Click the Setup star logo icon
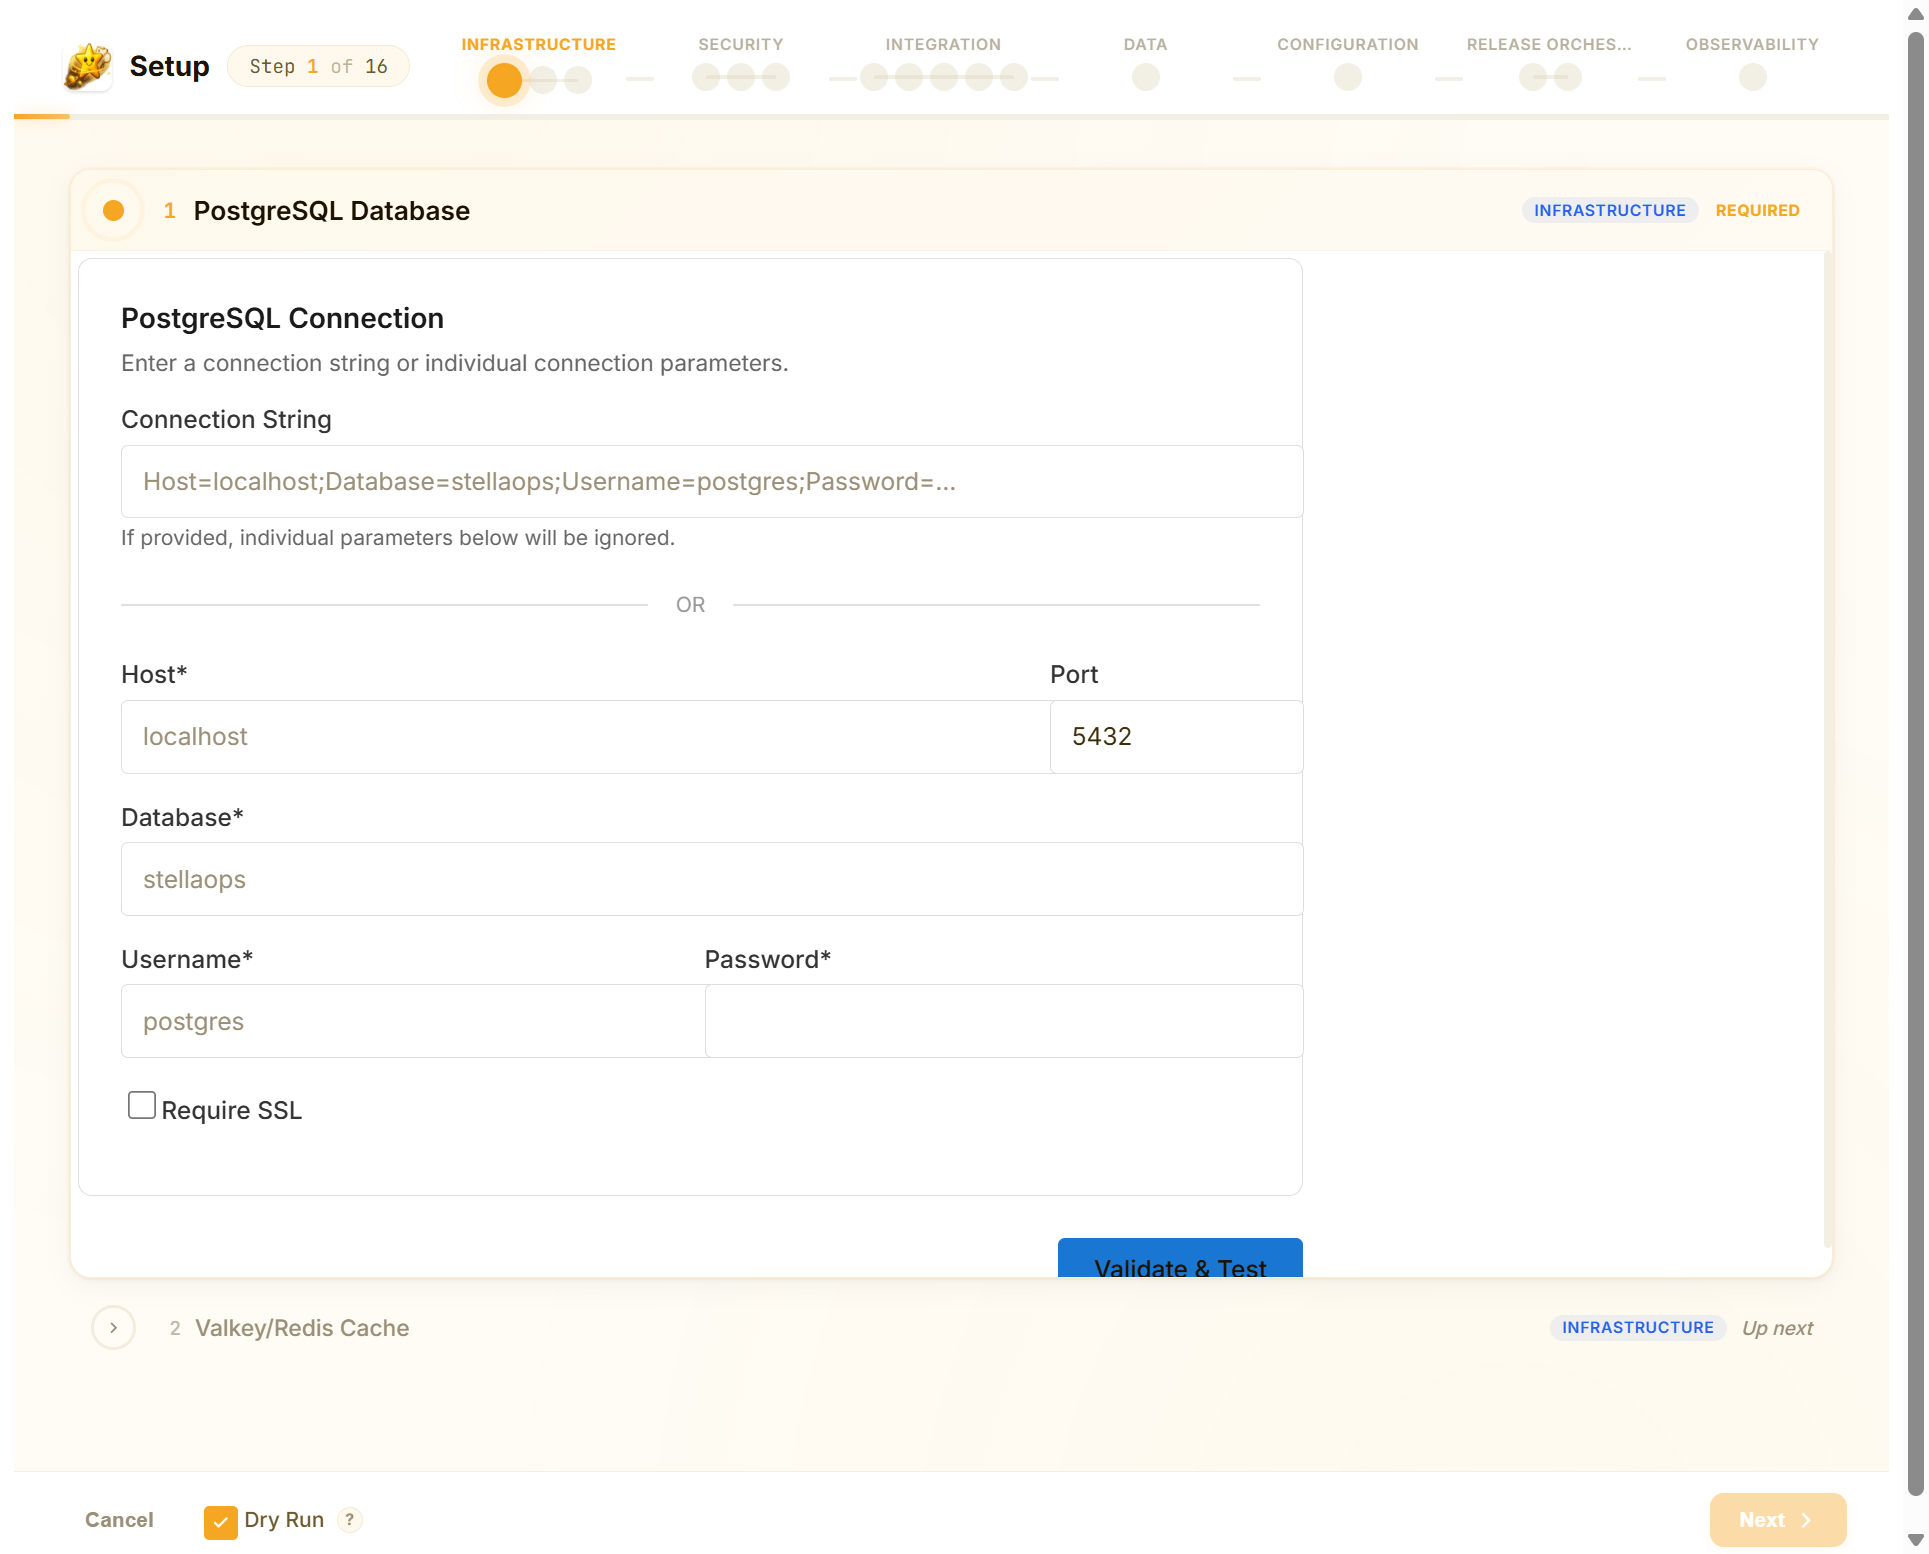 tap(88, 66)
